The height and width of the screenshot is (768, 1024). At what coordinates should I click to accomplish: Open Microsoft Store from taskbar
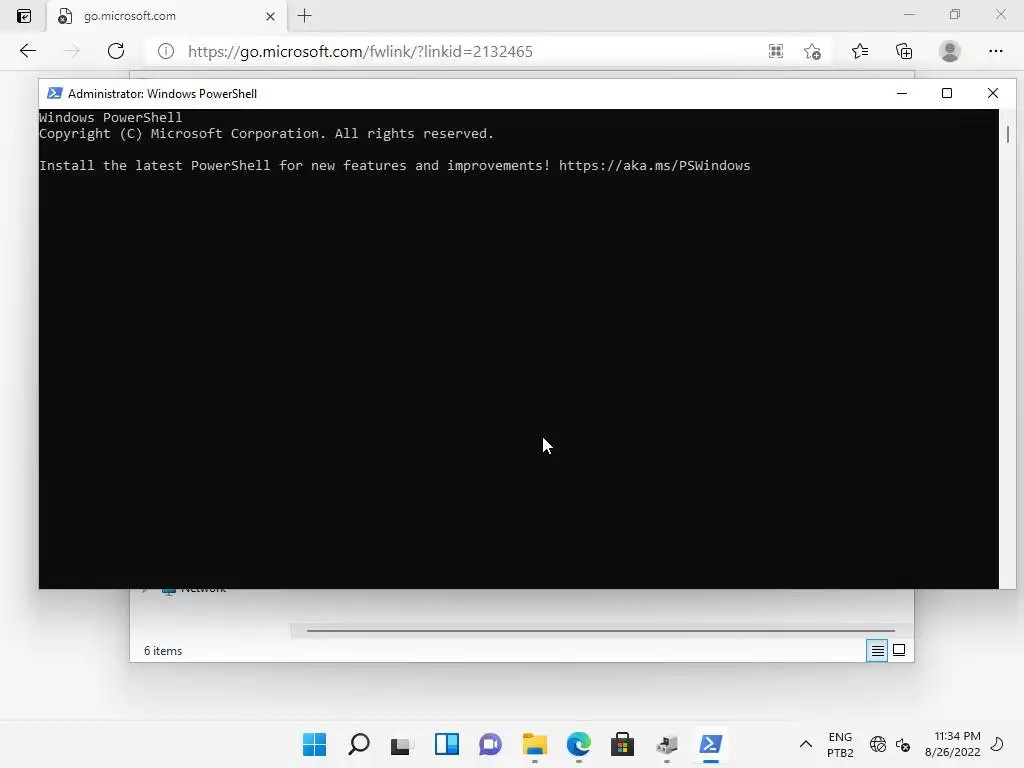click(622, 744)
